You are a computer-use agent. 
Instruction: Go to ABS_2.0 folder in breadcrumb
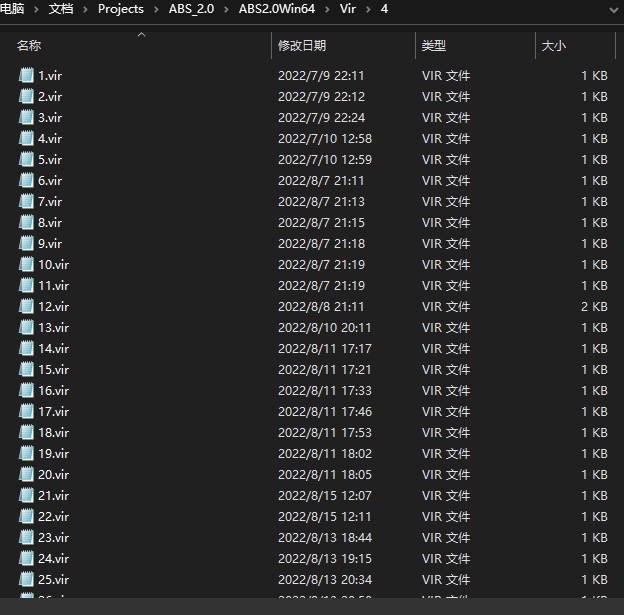tap(191, 9)
